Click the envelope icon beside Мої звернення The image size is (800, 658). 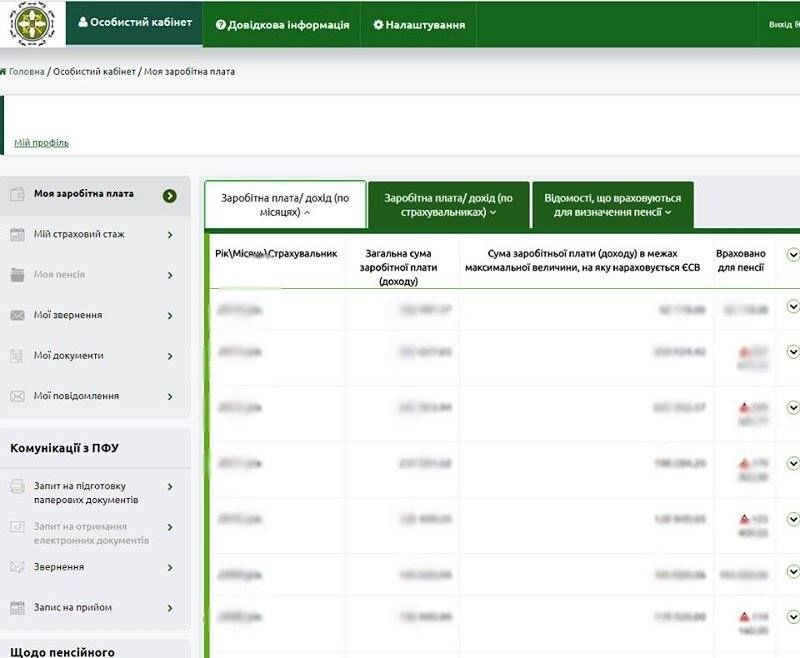click(x=16, y=315)
